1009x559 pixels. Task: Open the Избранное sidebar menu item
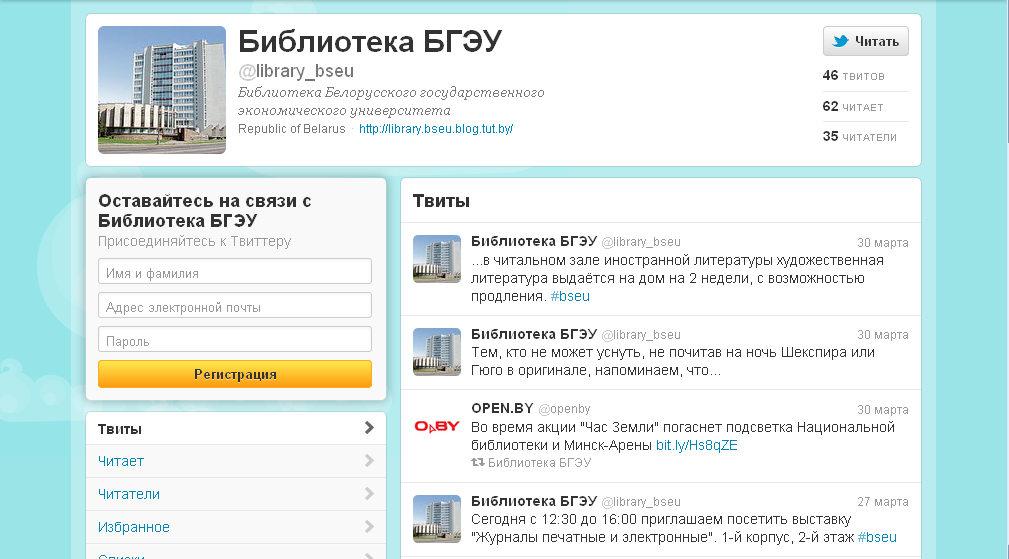pos(236,527)
